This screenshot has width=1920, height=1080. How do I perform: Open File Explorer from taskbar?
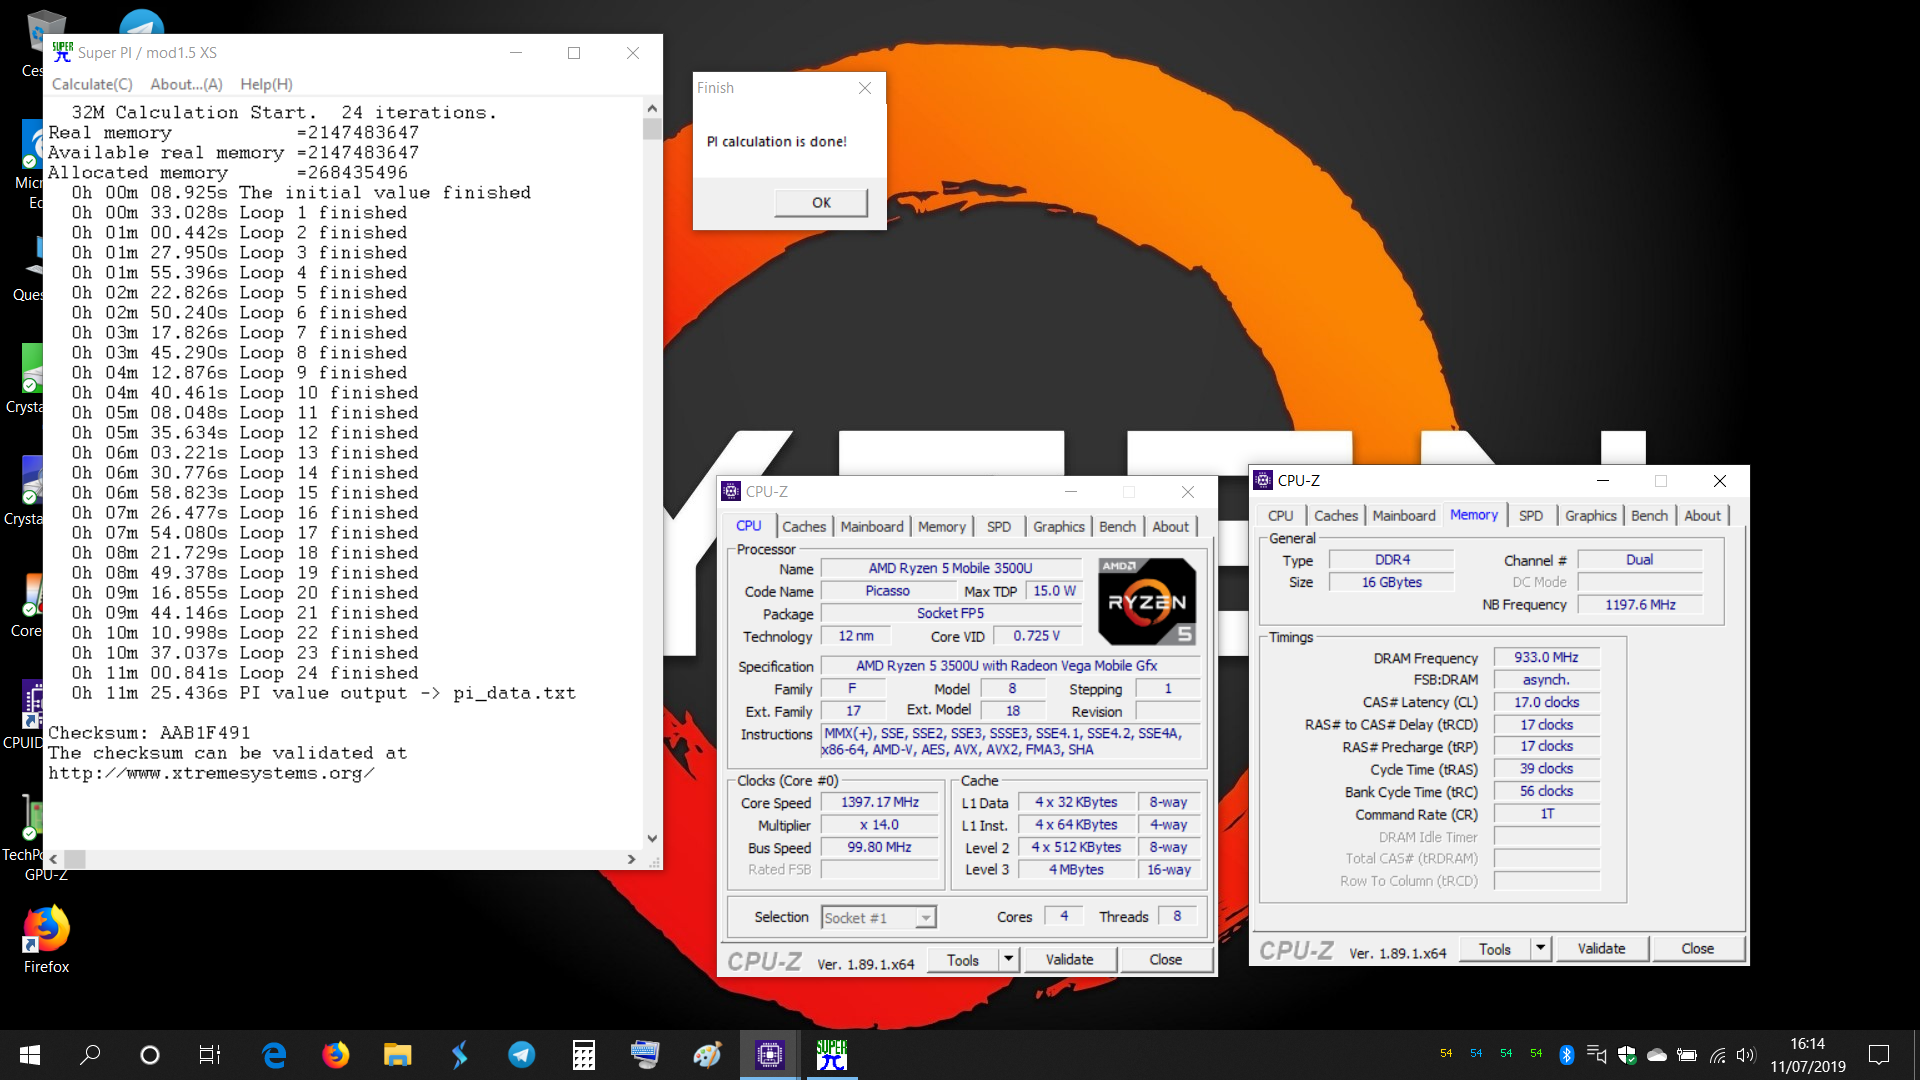(x=398, y=1055)
